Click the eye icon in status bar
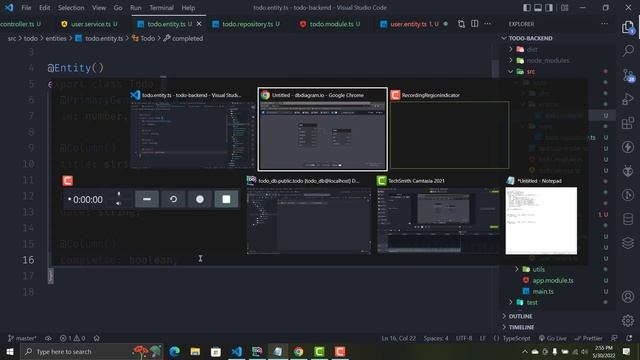The width and height of the screenshot is (640, 360). pos(48,338)
